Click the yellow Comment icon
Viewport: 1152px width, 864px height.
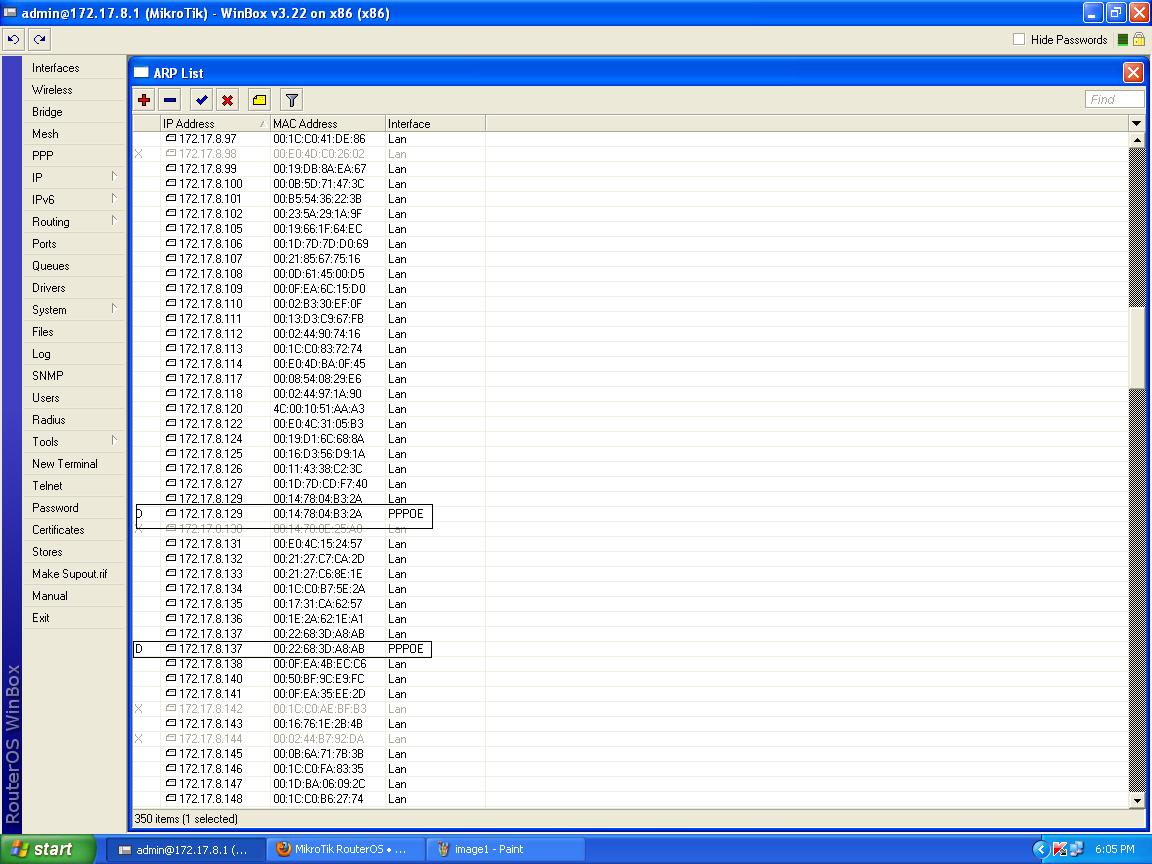pyautogui.click(x=259, y=100)
